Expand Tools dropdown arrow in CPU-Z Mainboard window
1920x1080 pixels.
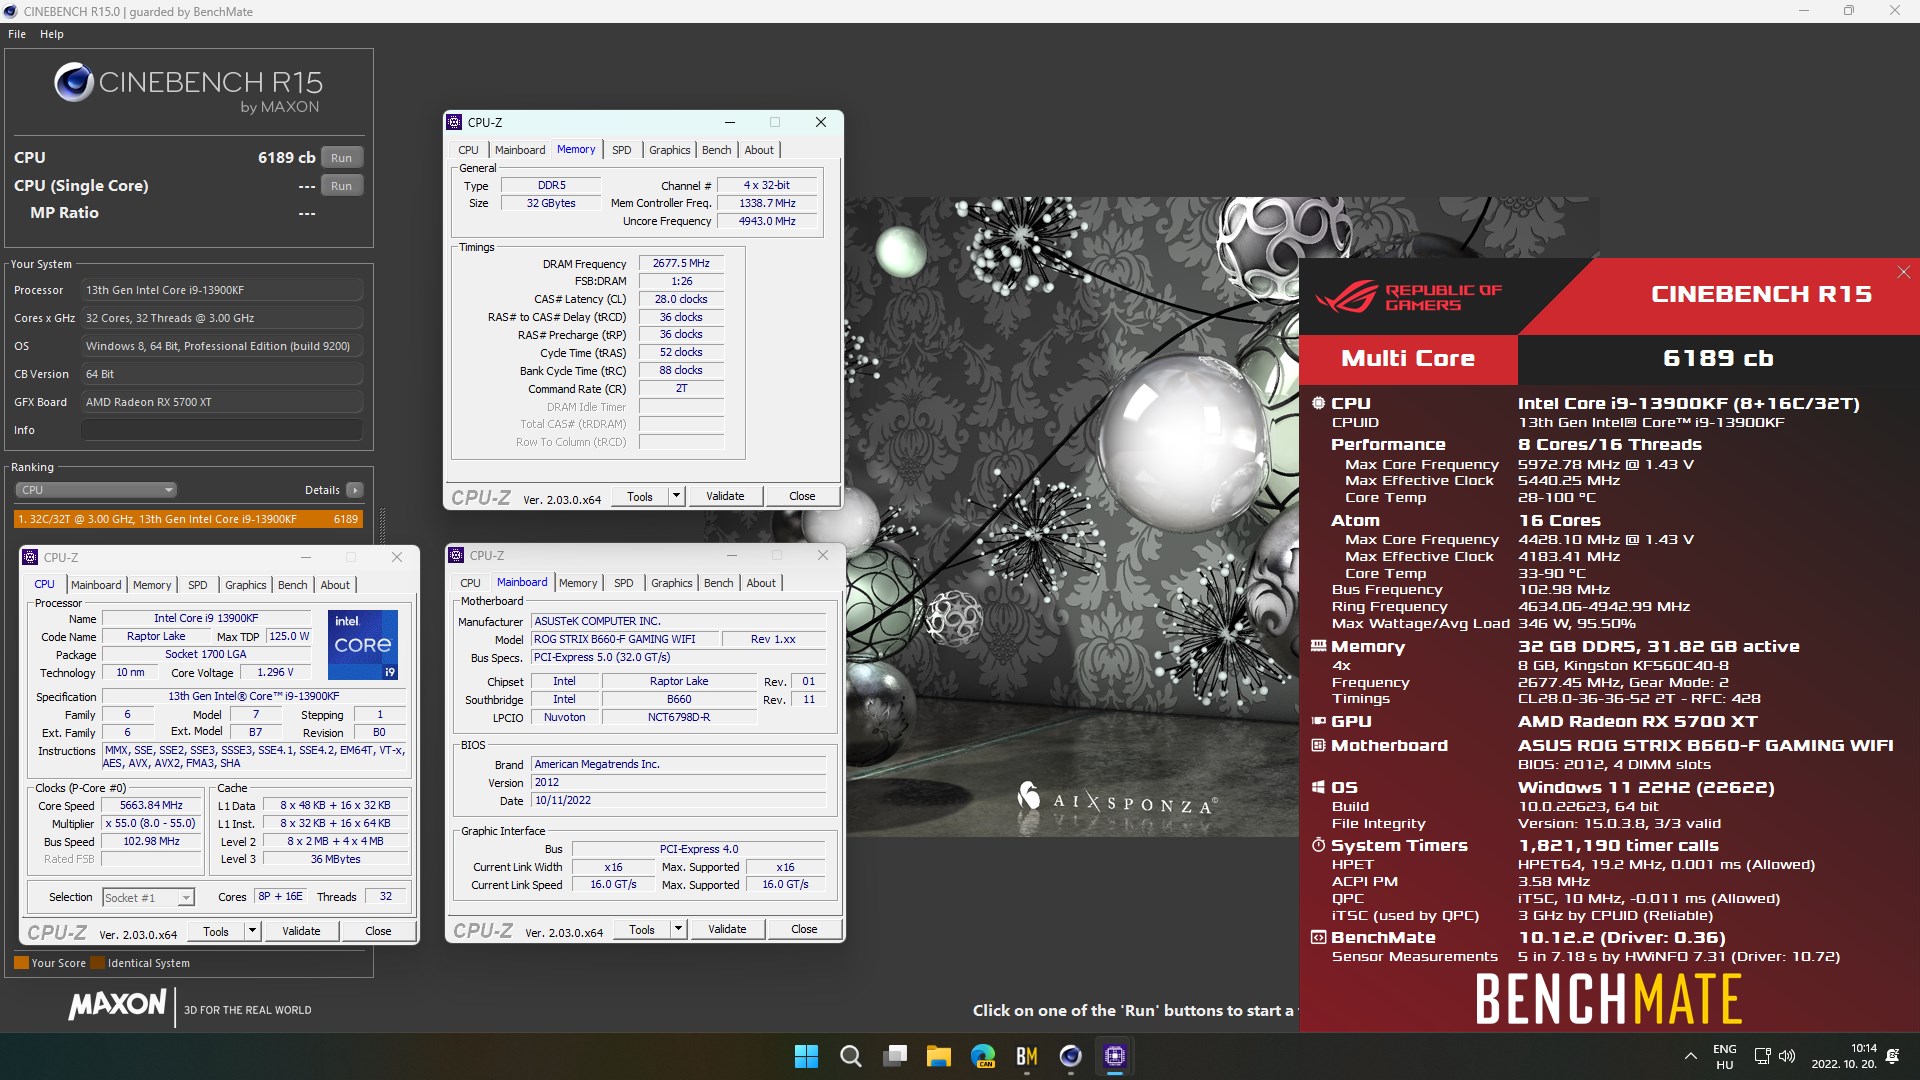(x=678, y=929)
